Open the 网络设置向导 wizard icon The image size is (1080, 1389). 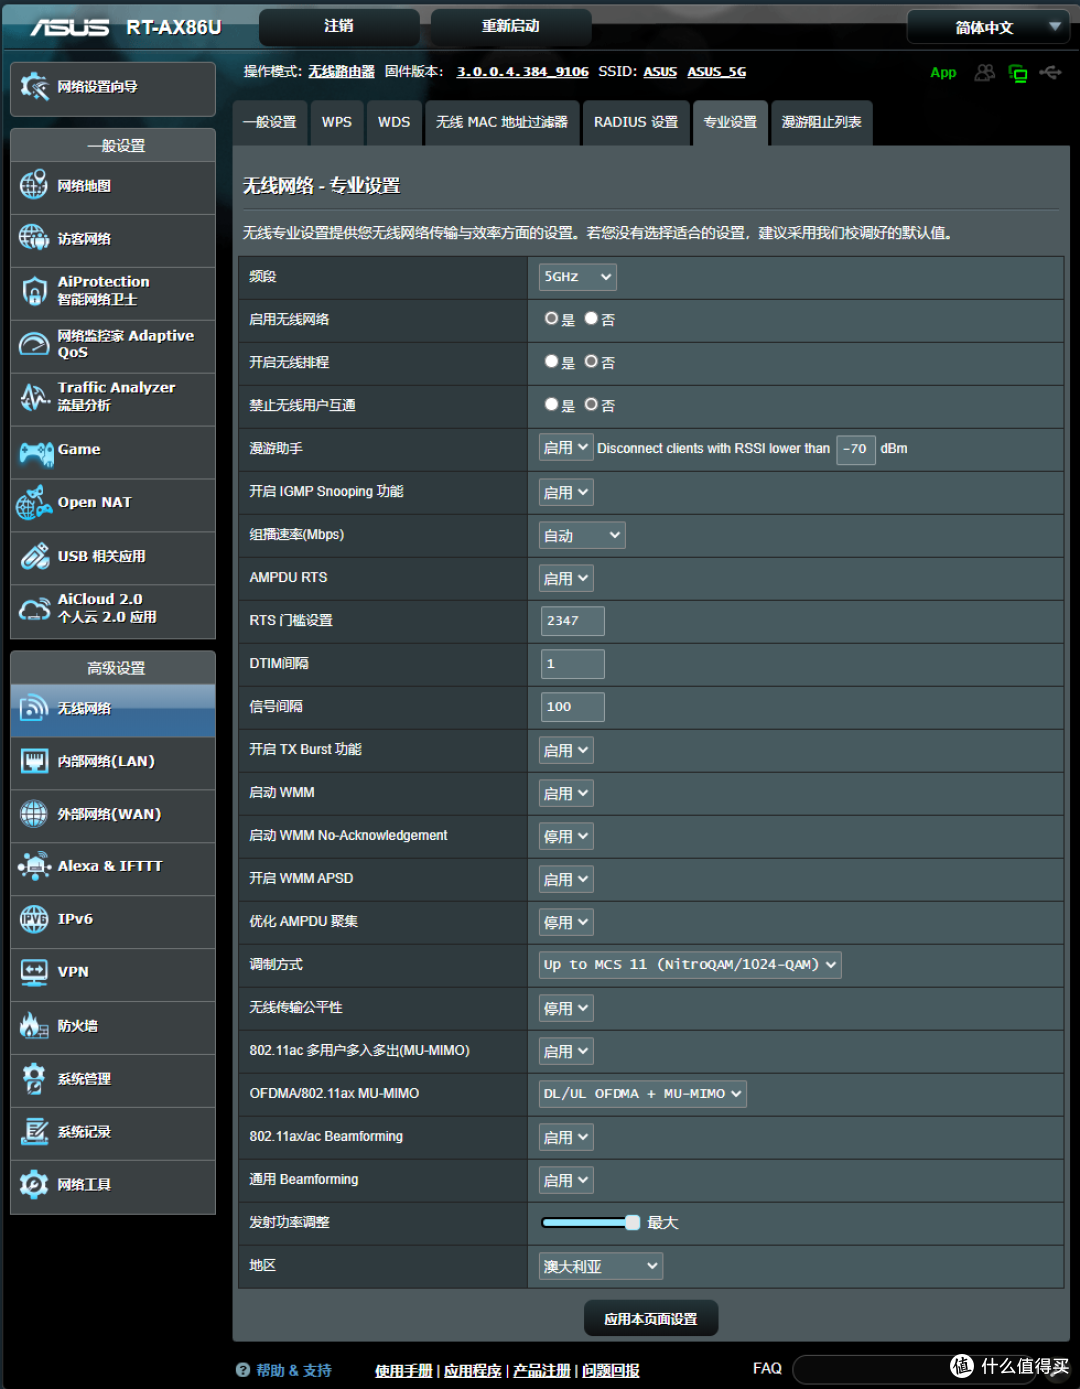point(34,87)
